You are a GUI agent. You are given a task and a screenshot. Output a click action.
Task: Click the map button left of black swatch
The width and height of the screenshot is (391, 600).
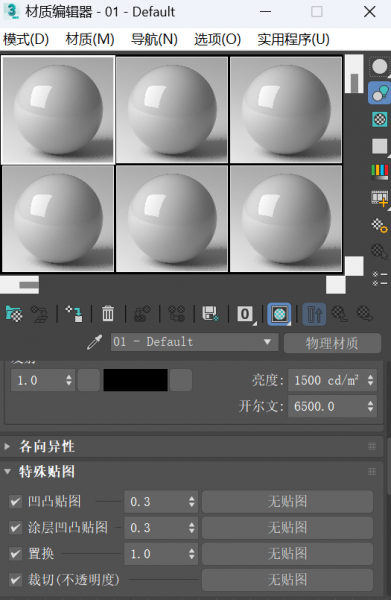(x=89, y=380)
